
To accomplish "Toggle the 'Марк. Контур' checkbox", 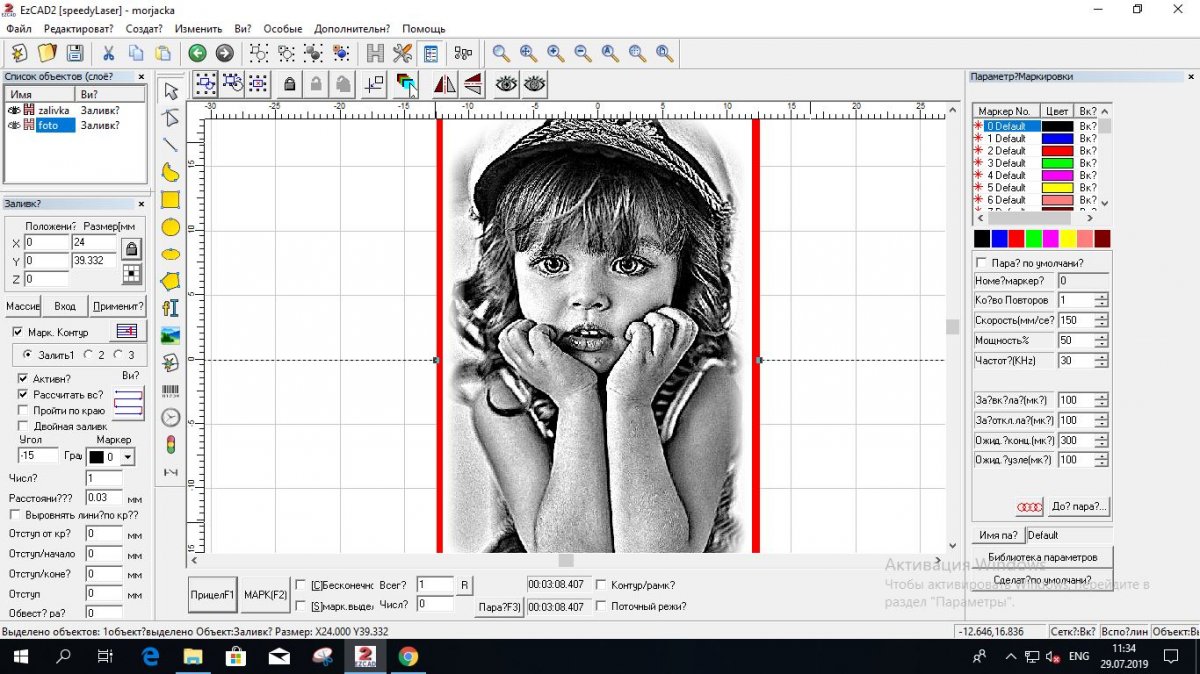I will [x=18, y=332].
